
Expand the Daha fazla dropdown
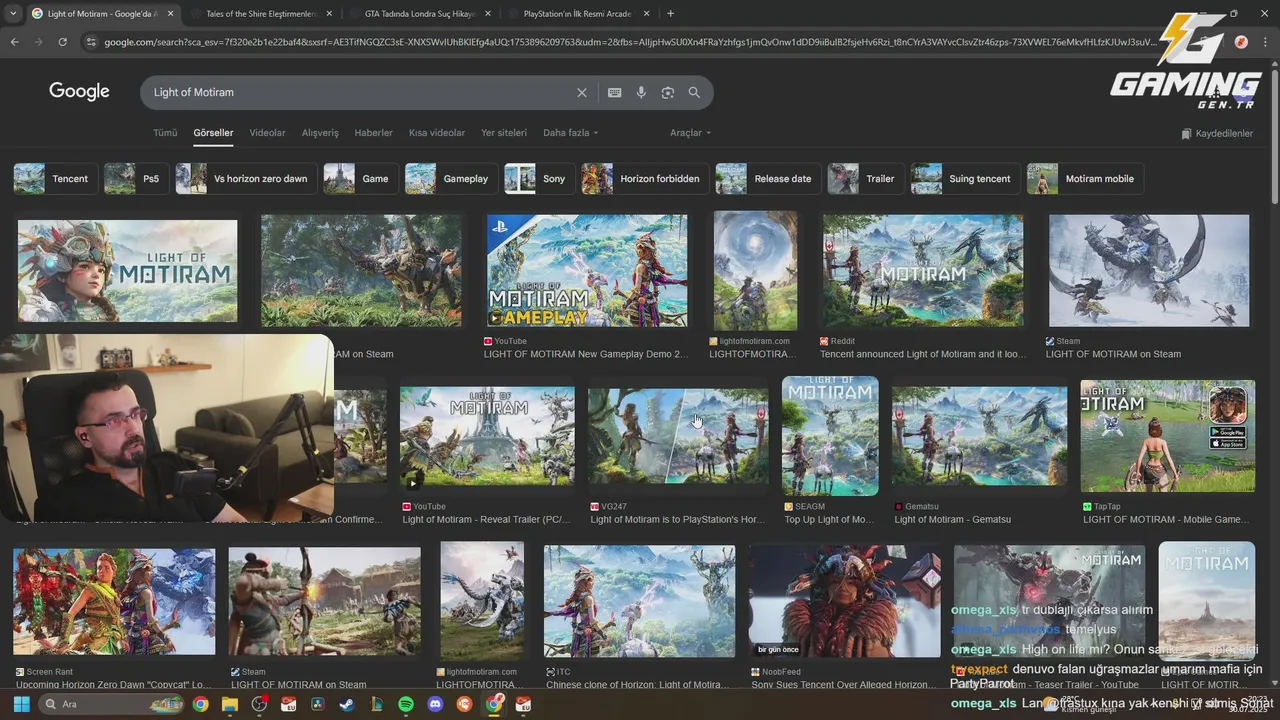click(x=570, y=133)
